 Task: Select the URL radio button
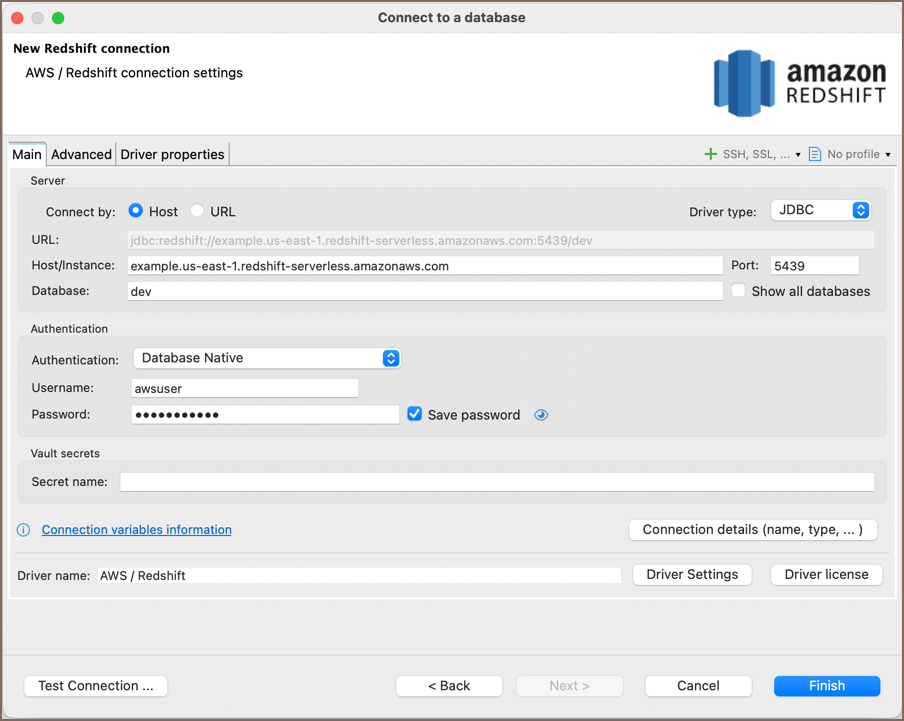pos(197,211)
